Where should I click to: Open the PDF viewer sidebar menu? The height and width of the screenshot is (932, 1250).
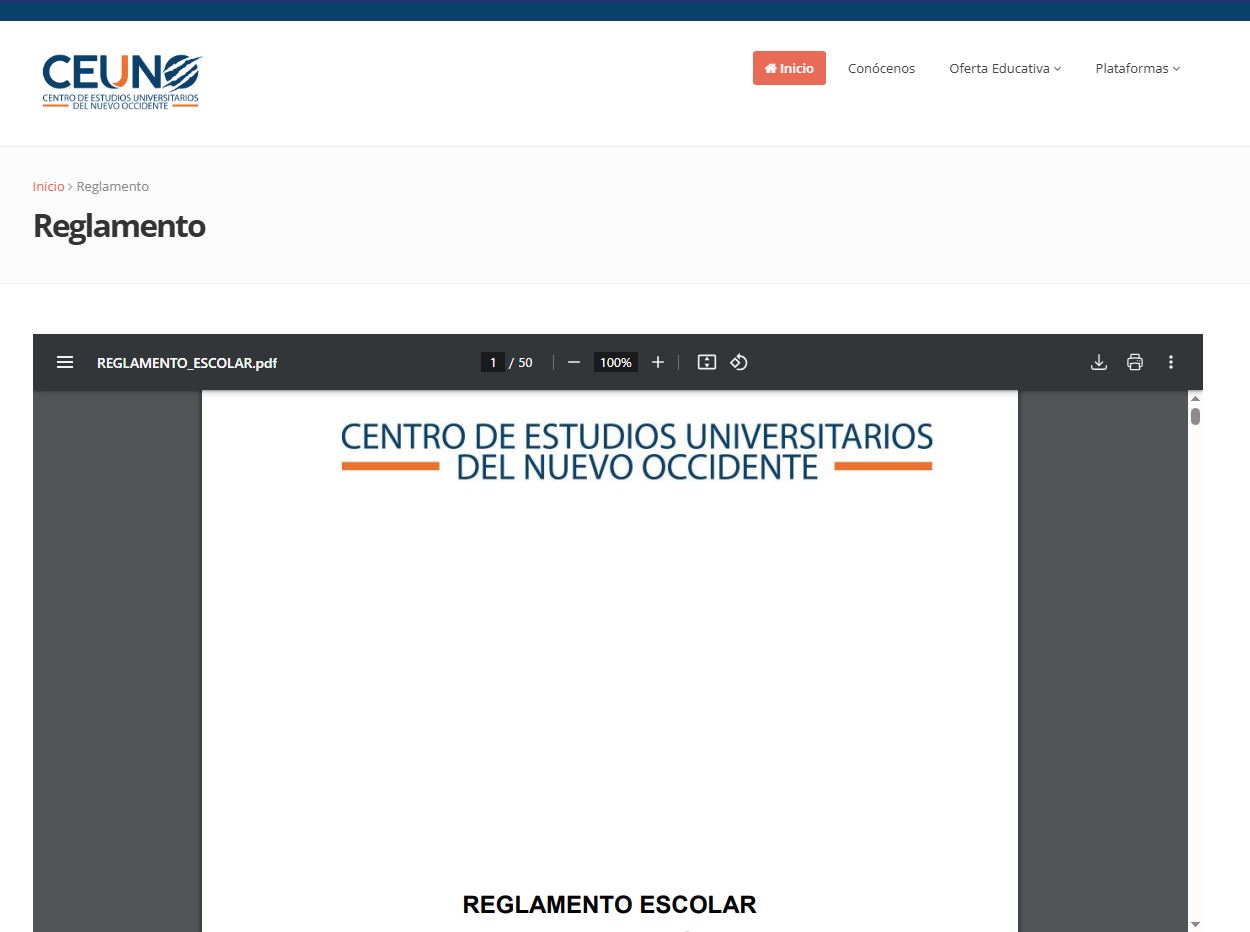click(x=64, y=362)
